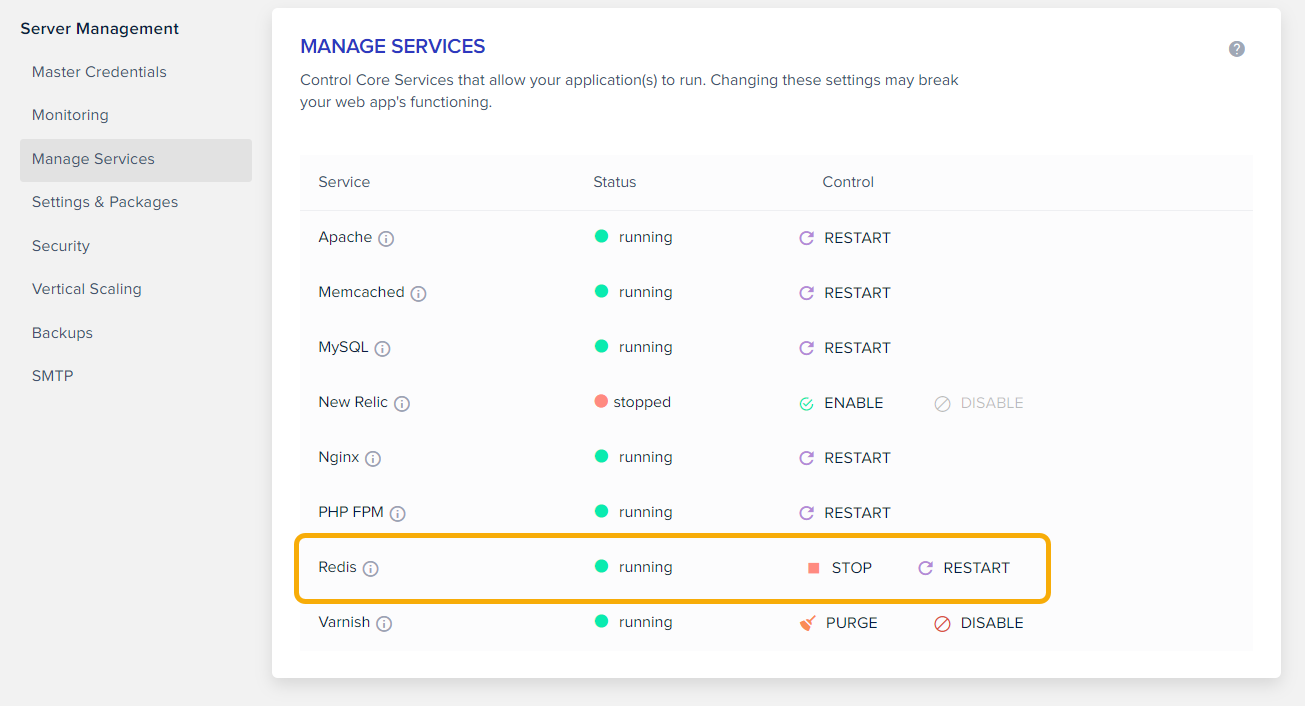
Task: Open the help question mark icon
Action: coord(1236,48)
